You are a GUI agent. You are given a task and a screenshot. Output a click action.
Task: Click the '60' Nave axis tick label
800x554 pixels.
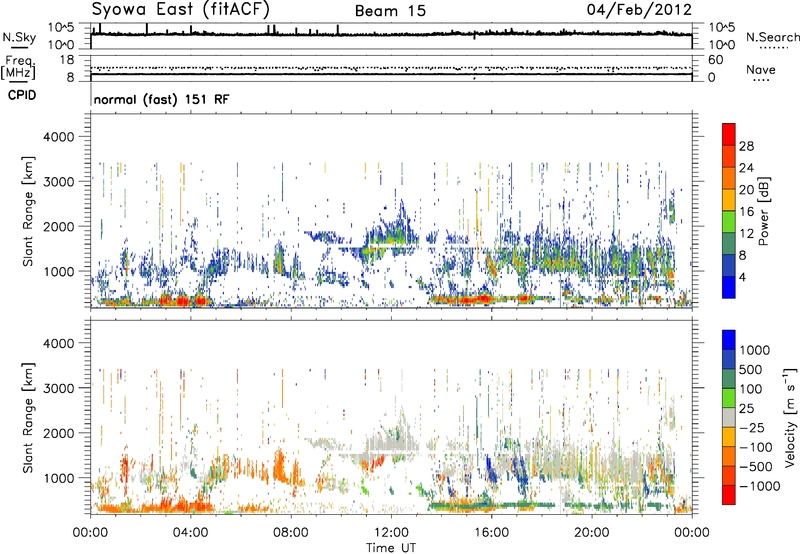click(715, 60)
